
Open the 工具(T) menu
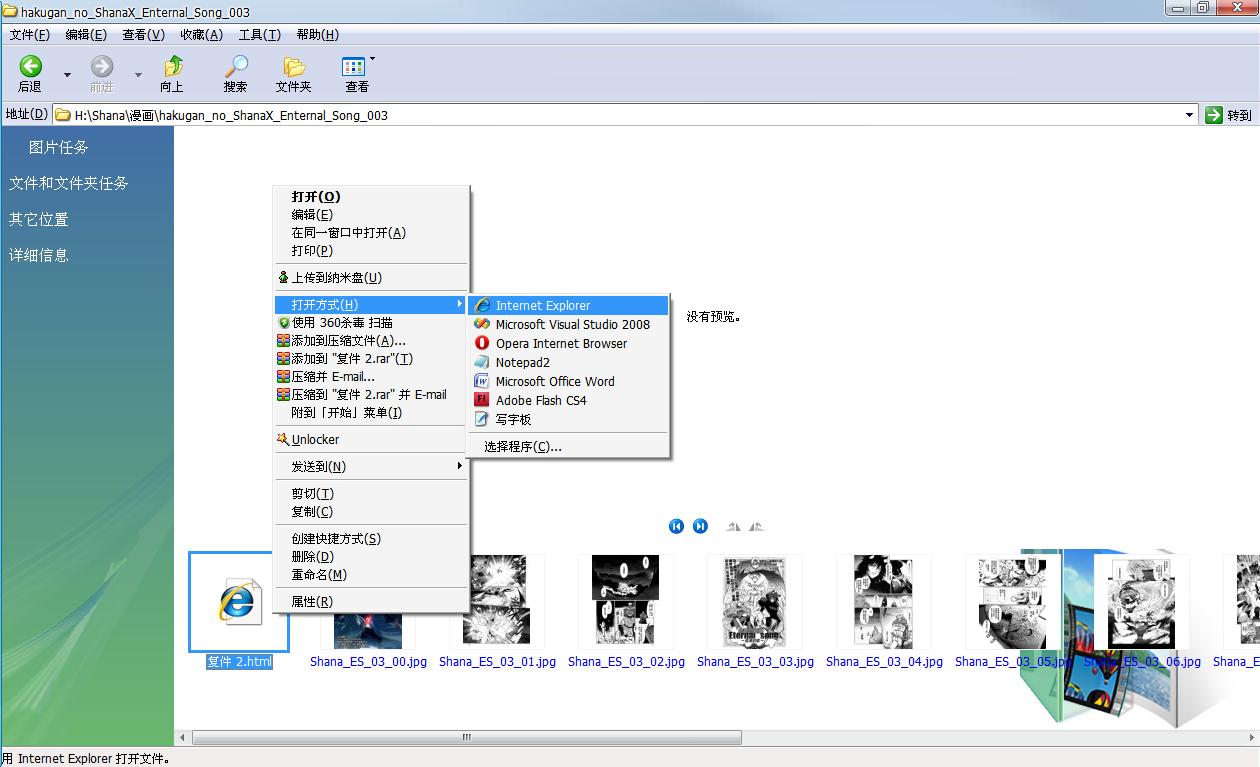(259, 35)
